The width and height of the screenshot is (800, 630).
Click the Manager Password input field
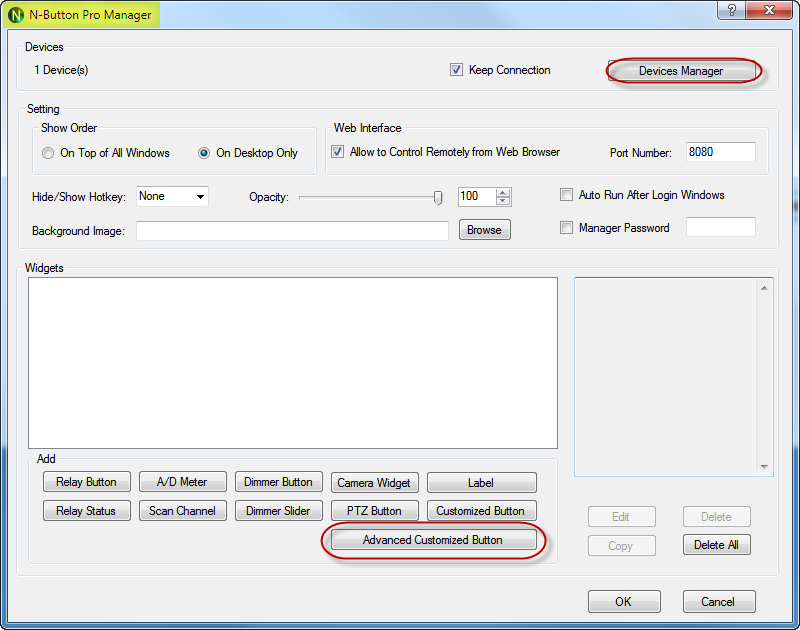coord(720,227)
